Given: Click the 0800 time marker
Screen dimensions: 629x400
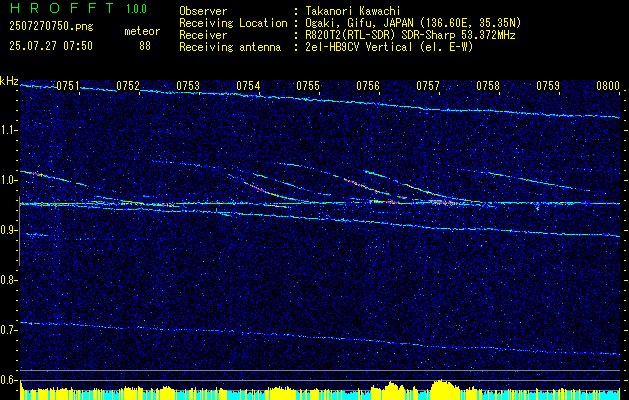Looking at the screenshot, I should 608,86.
